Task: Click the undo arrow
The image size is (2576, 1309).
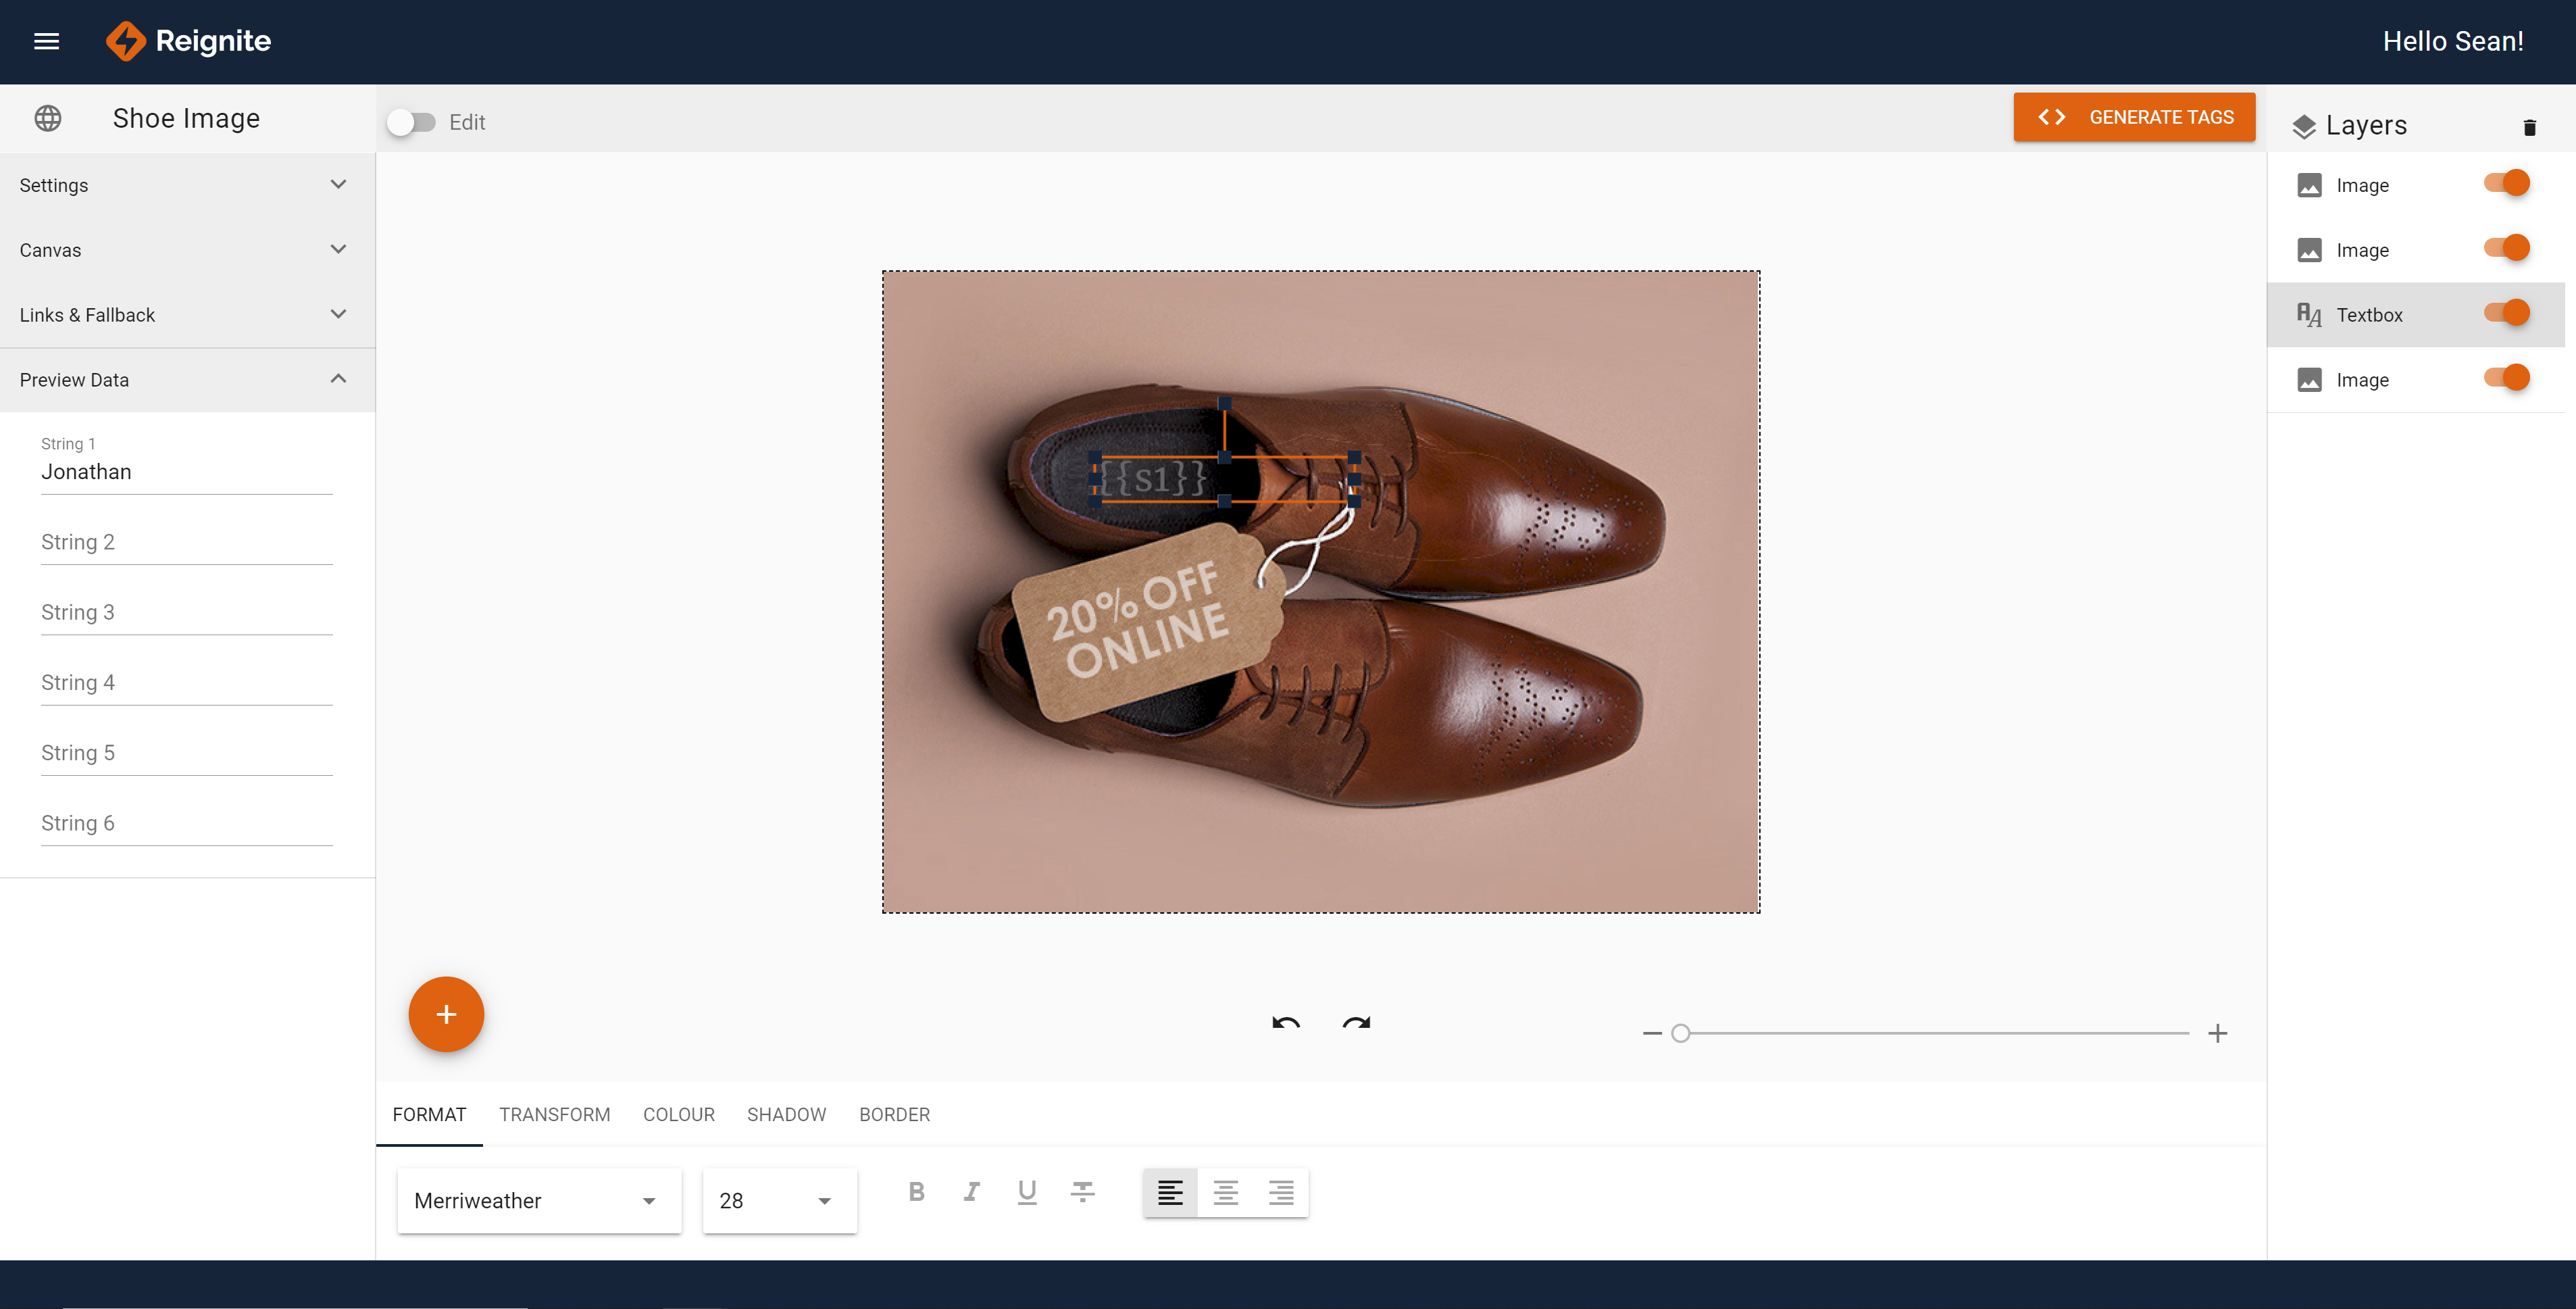Action: 1286,1023
